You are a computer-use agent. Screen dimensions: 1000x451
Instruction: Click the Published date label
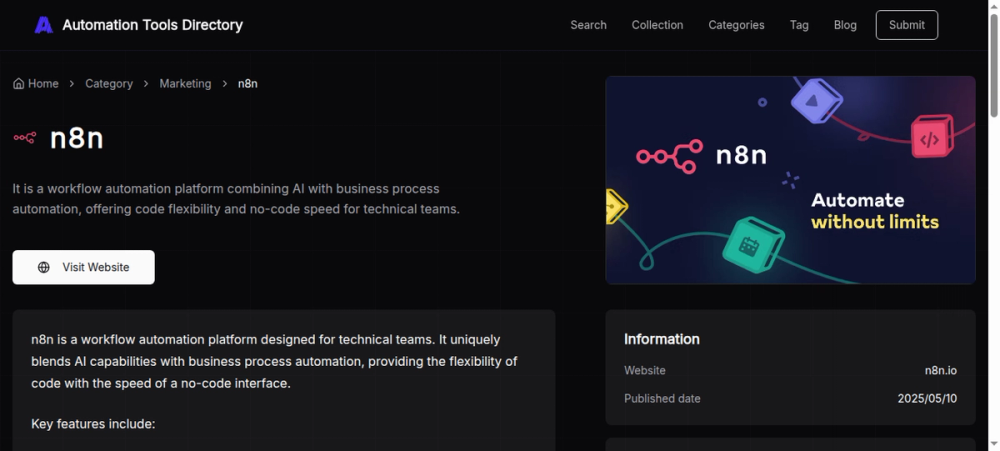point(662,399)
